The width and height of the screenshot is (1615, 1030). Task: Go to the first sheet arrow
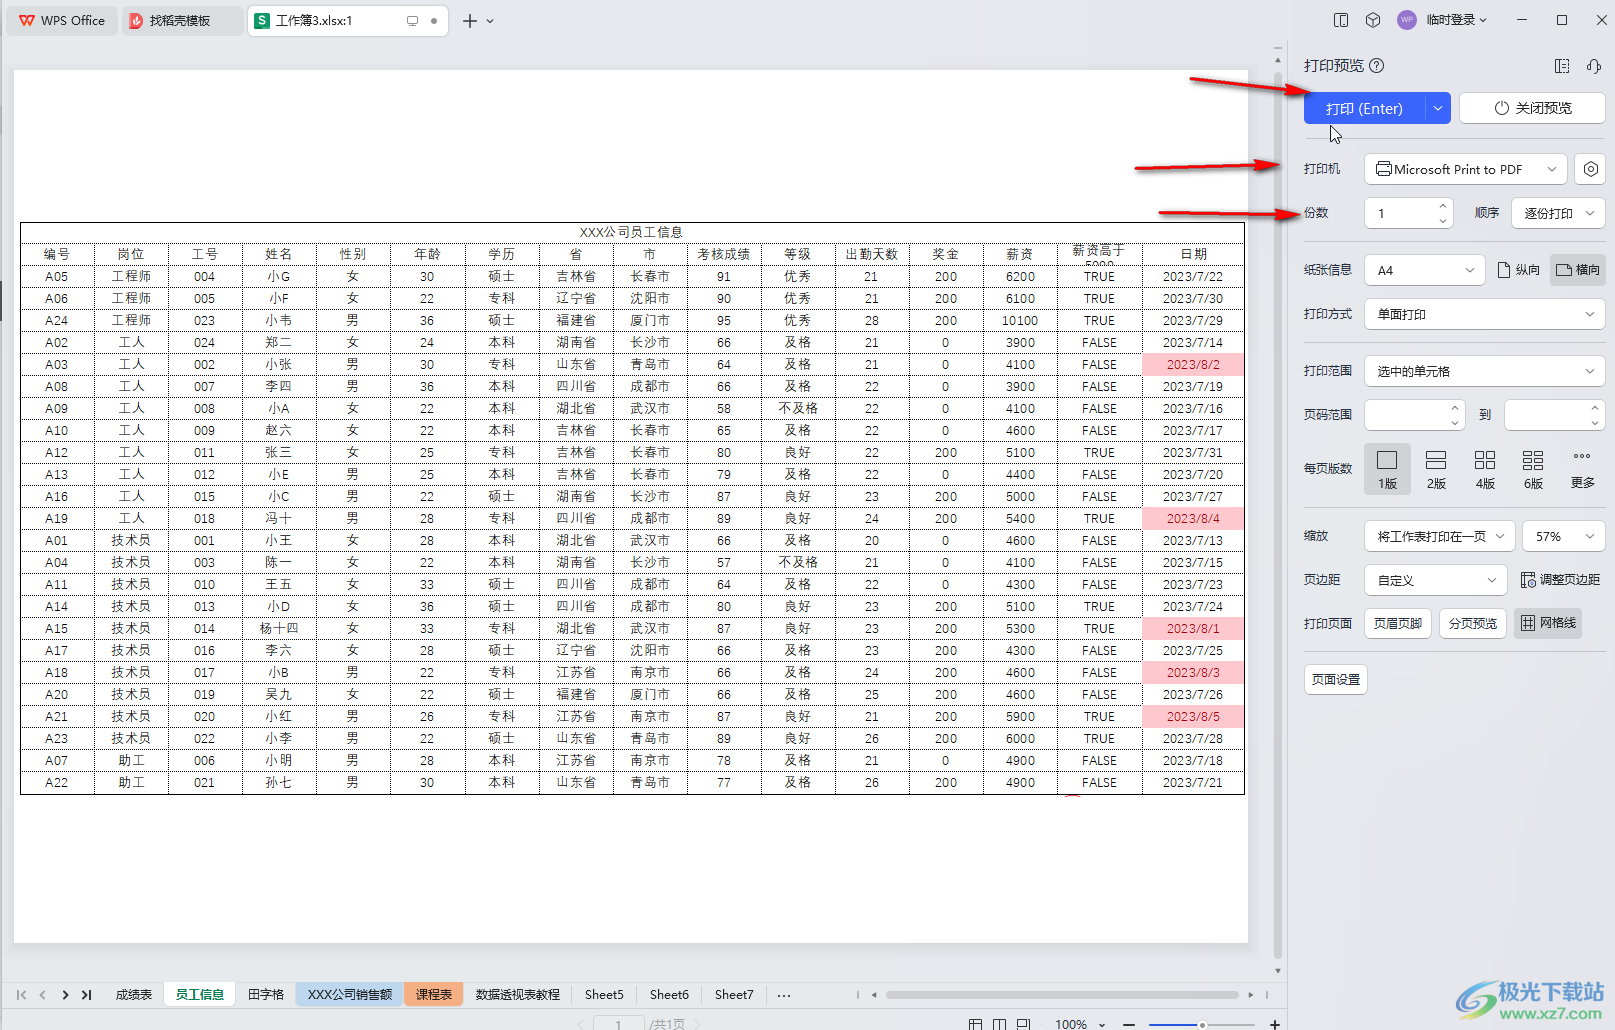pyautogui.click(x=21, y=995)
